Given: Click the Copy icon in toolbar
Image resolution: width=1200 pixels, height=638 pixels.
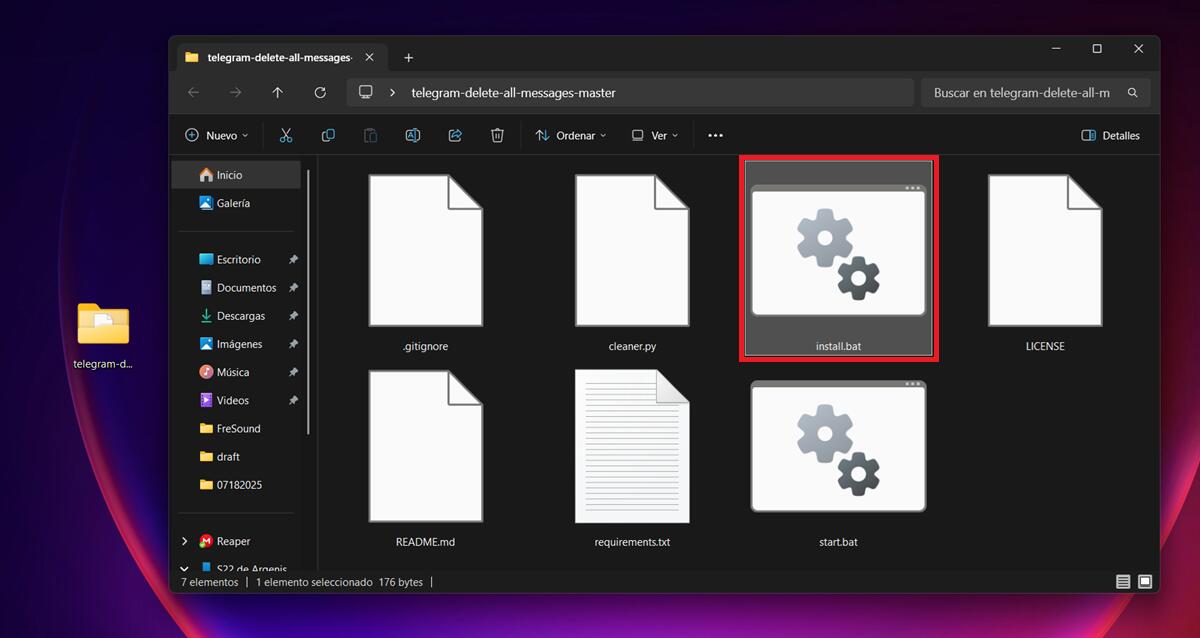Looking at the screenshot, I should coord(328,135).
